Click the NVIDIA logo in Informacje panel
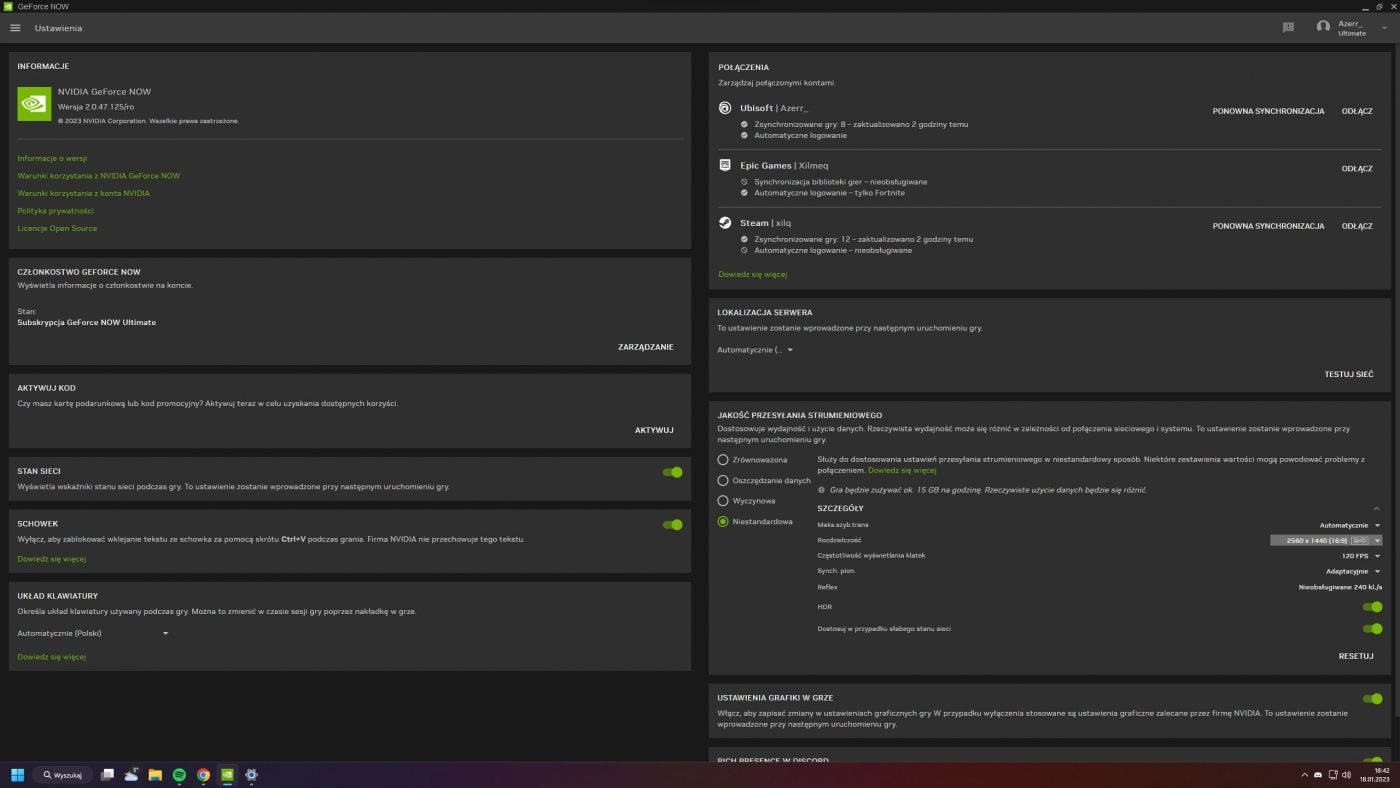This screenshot has height=788, width=1400. coord(34,104)
